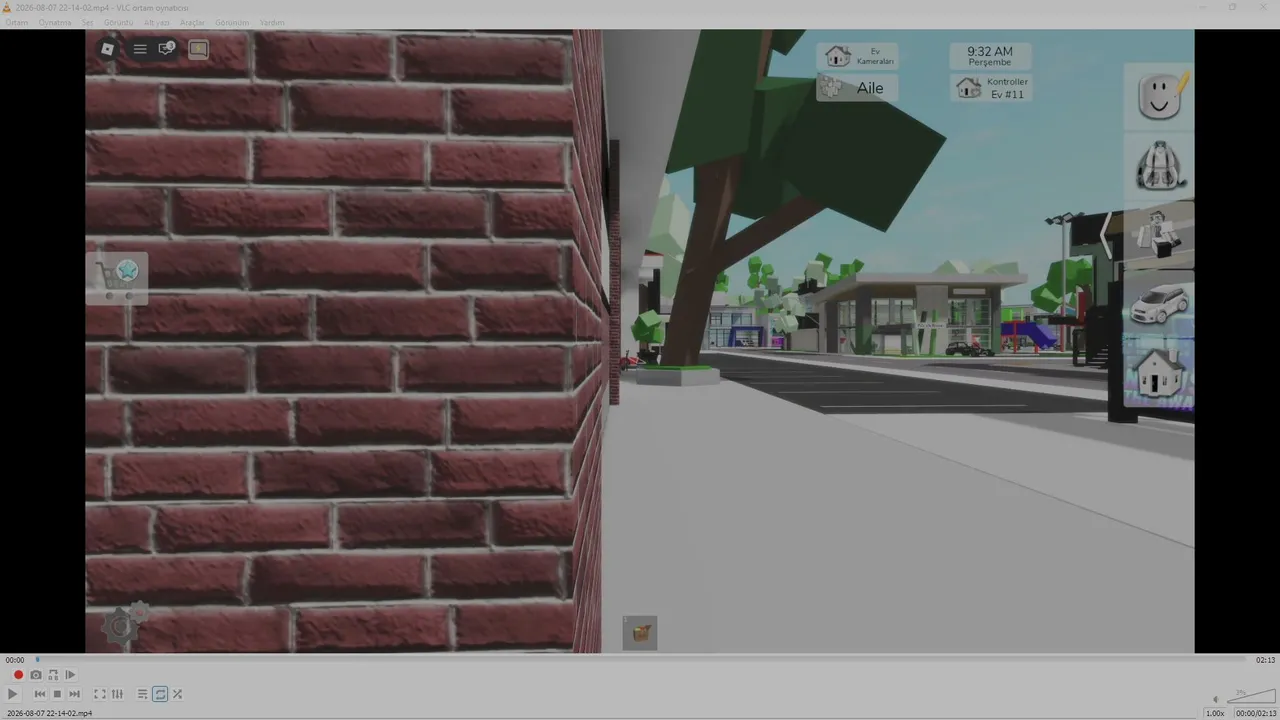
Task: Open the Görünüm menu
Action: click(232, 22)
